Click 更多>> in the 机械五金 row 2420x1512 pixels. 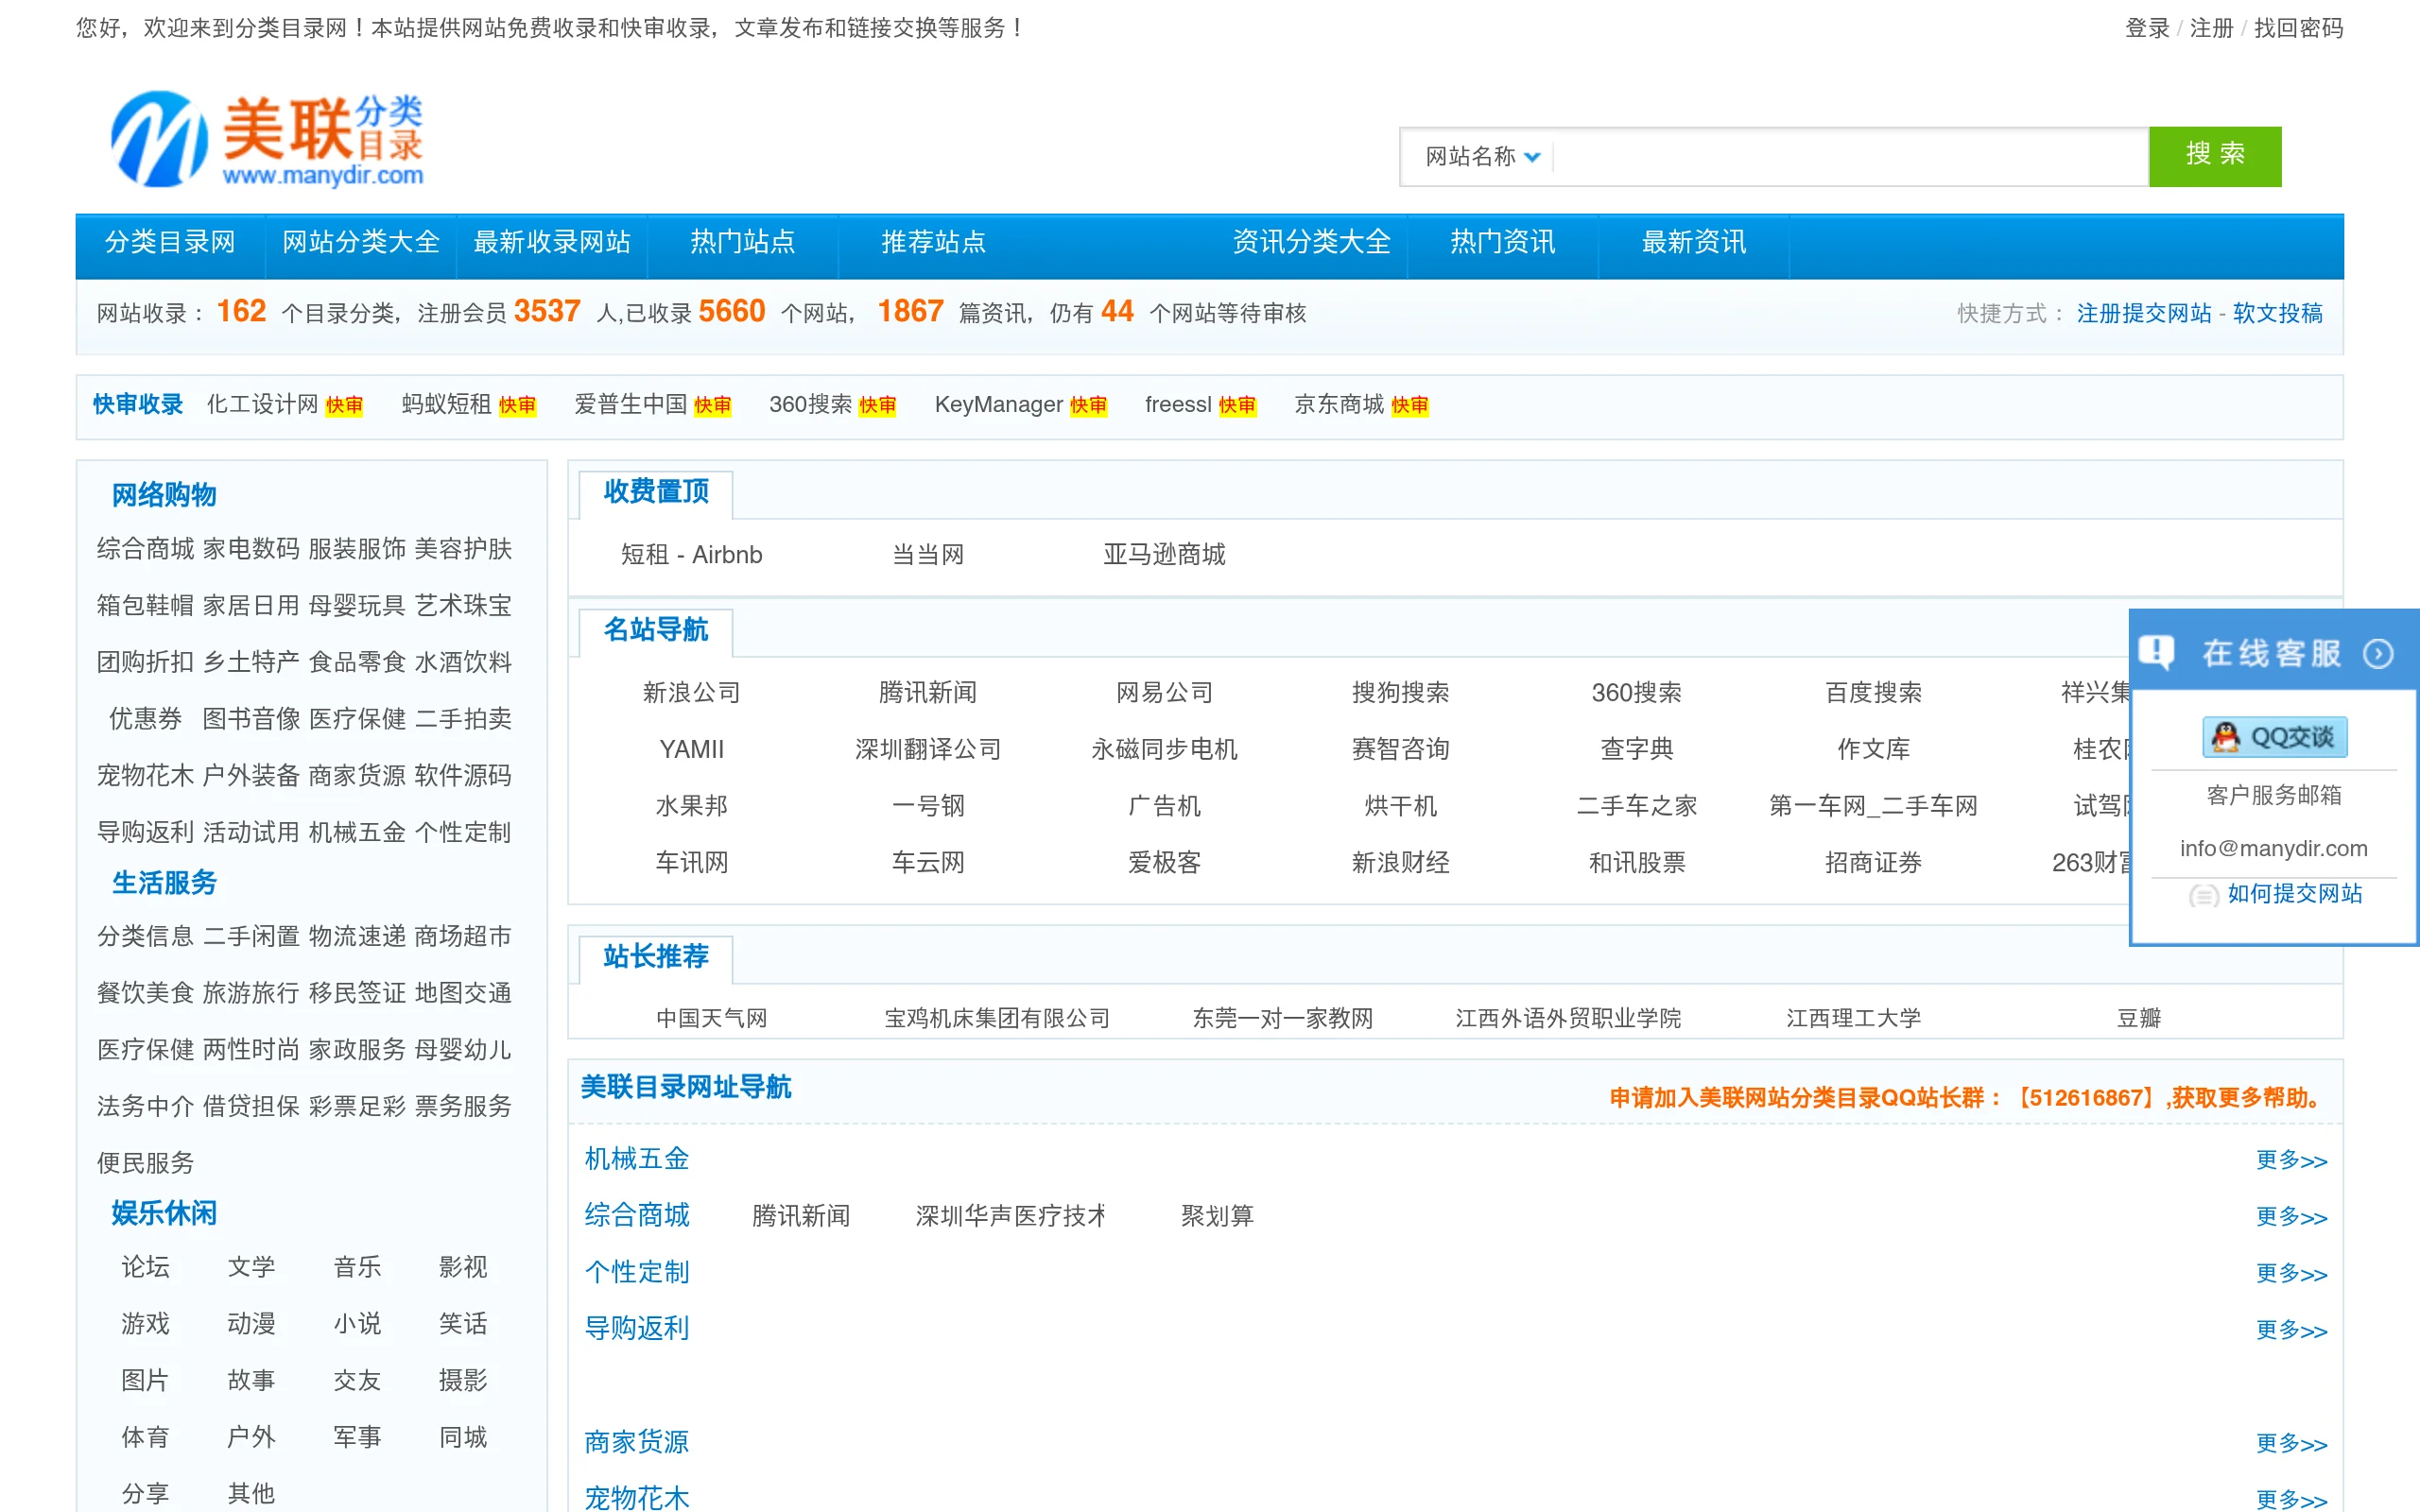[2292, 1160]
